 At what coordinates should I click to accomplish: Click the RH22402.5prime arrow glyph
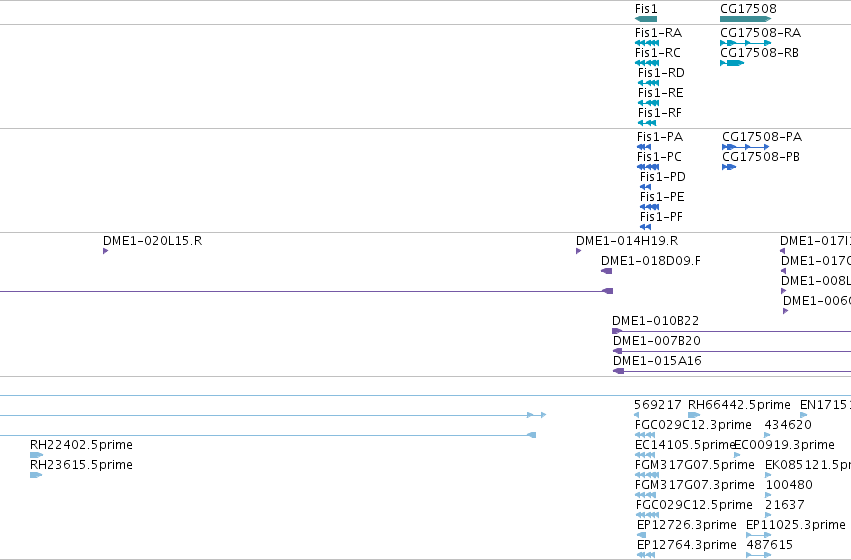[36, 455]
